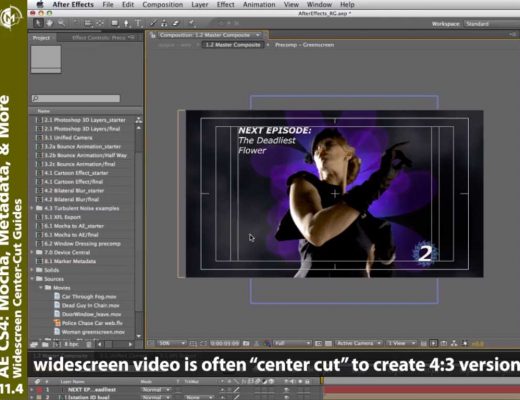Open TrkMat dropdown for layer 2
520x400 pixels.
coord(199,397)
